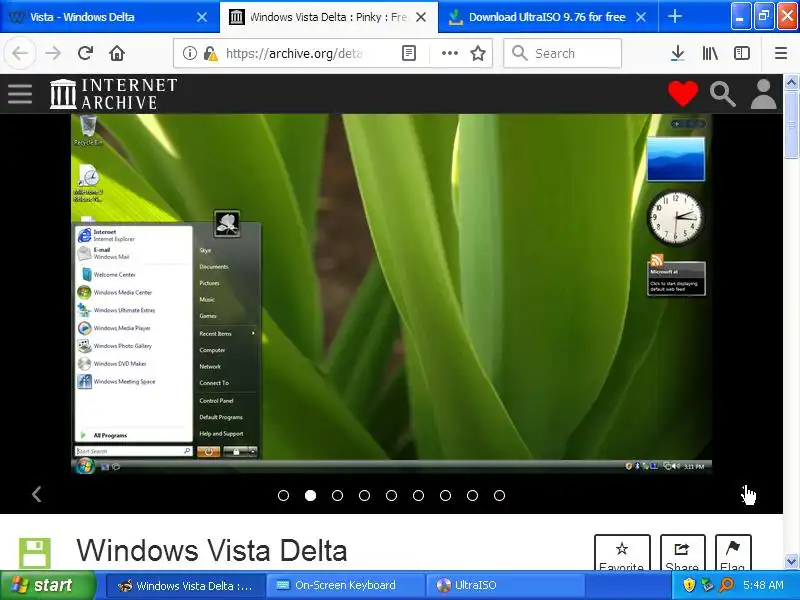The image size is (800, 600).
Task: Select the third carousel dot
Action: 337,495
